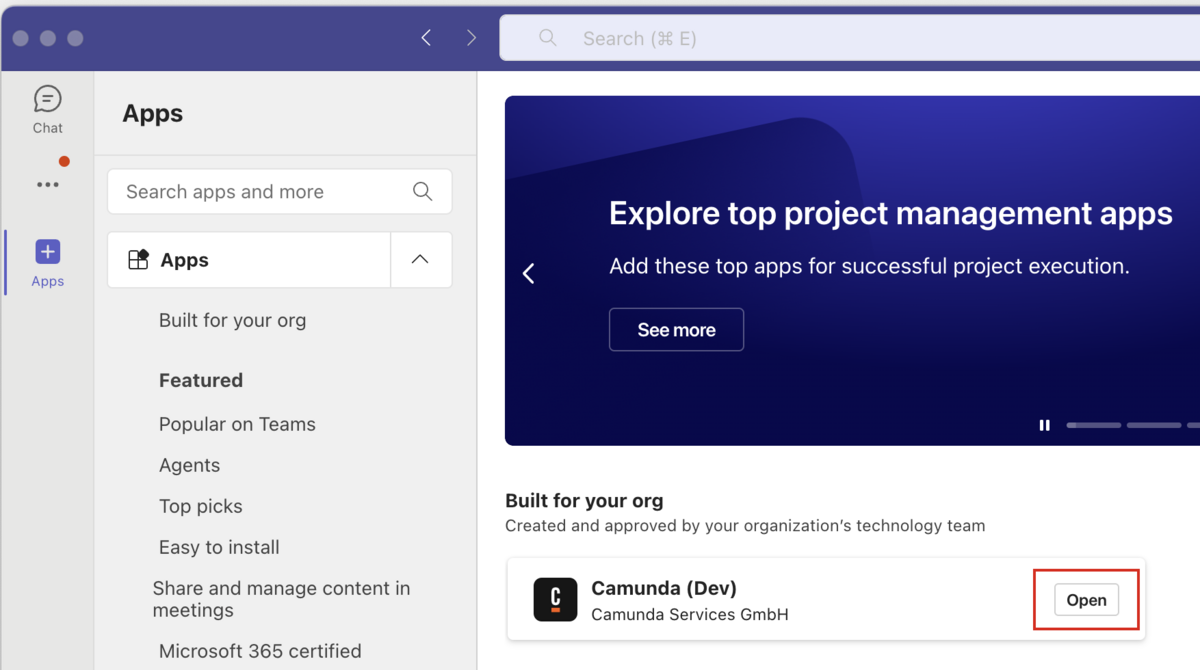
Task: Open the Camunda (Dev) app
Action: [1086, 599]
